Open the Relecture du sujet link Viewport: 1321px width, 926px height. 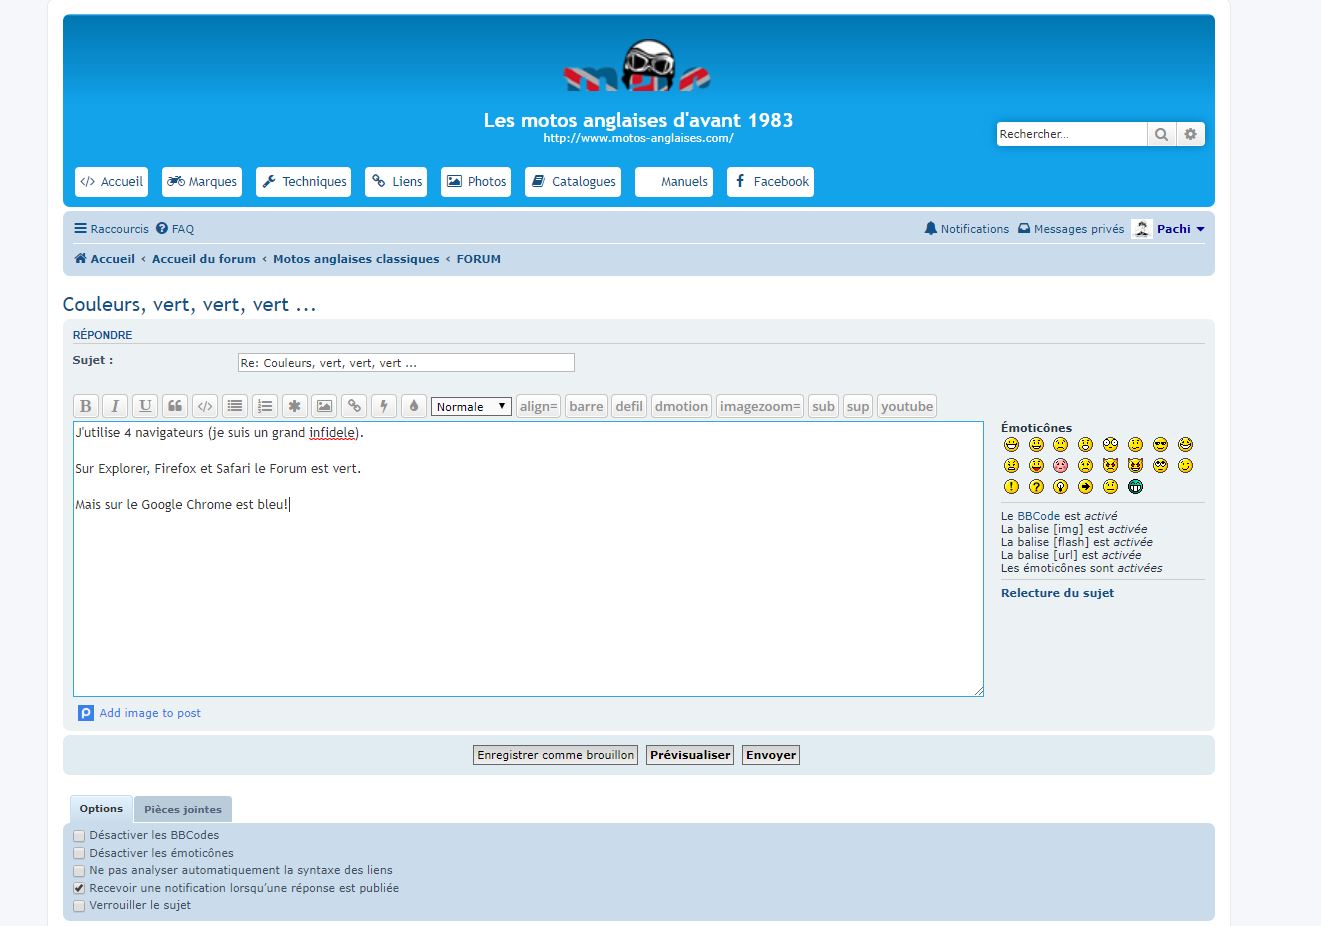1057,593
